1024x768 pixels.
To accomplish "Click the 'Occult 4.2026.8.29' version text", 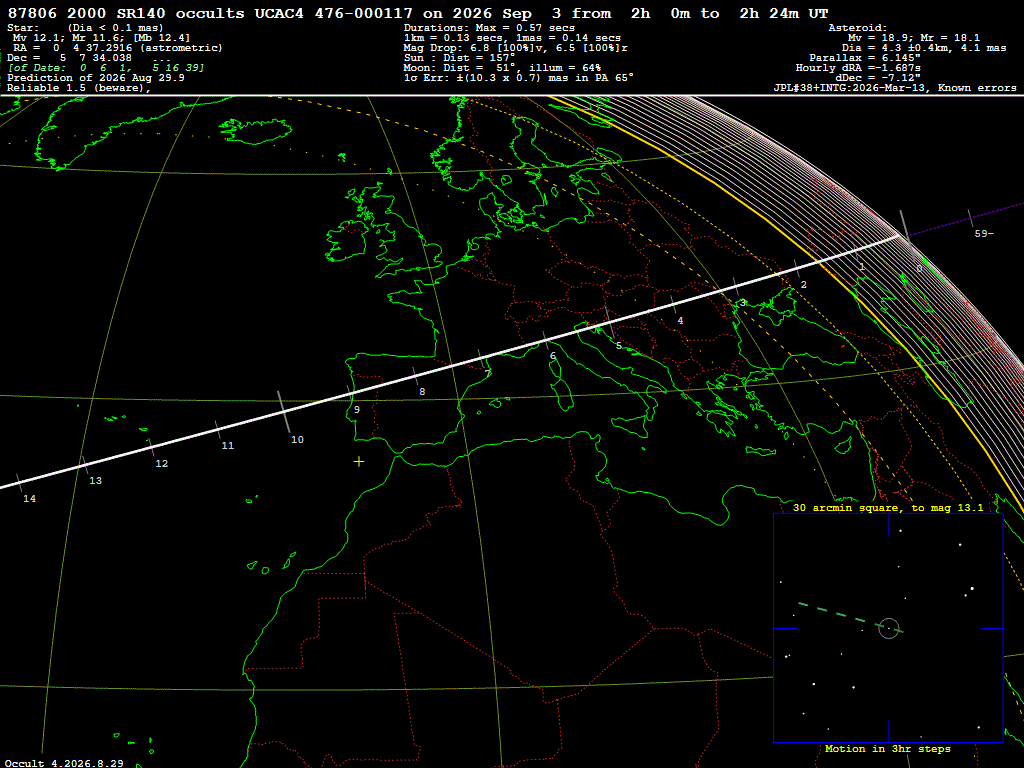I will pyautogui.click(x=65, y=763).
